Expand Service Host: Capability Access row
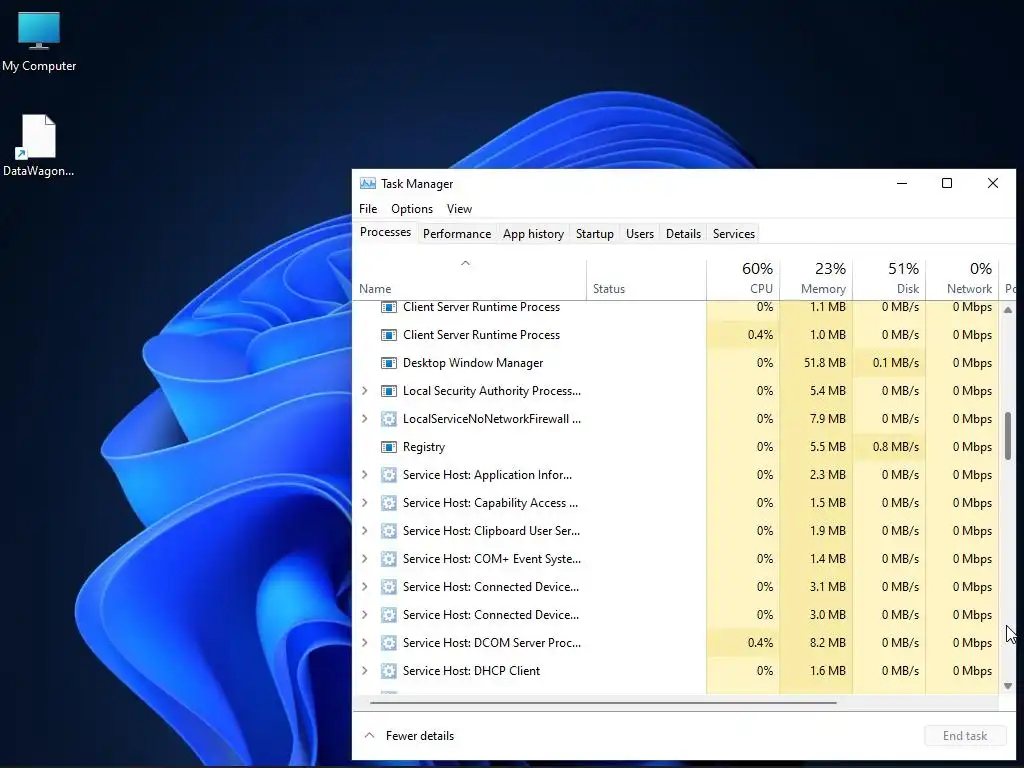Viewport: 1024px width, 768px height. tap(365, 503)
